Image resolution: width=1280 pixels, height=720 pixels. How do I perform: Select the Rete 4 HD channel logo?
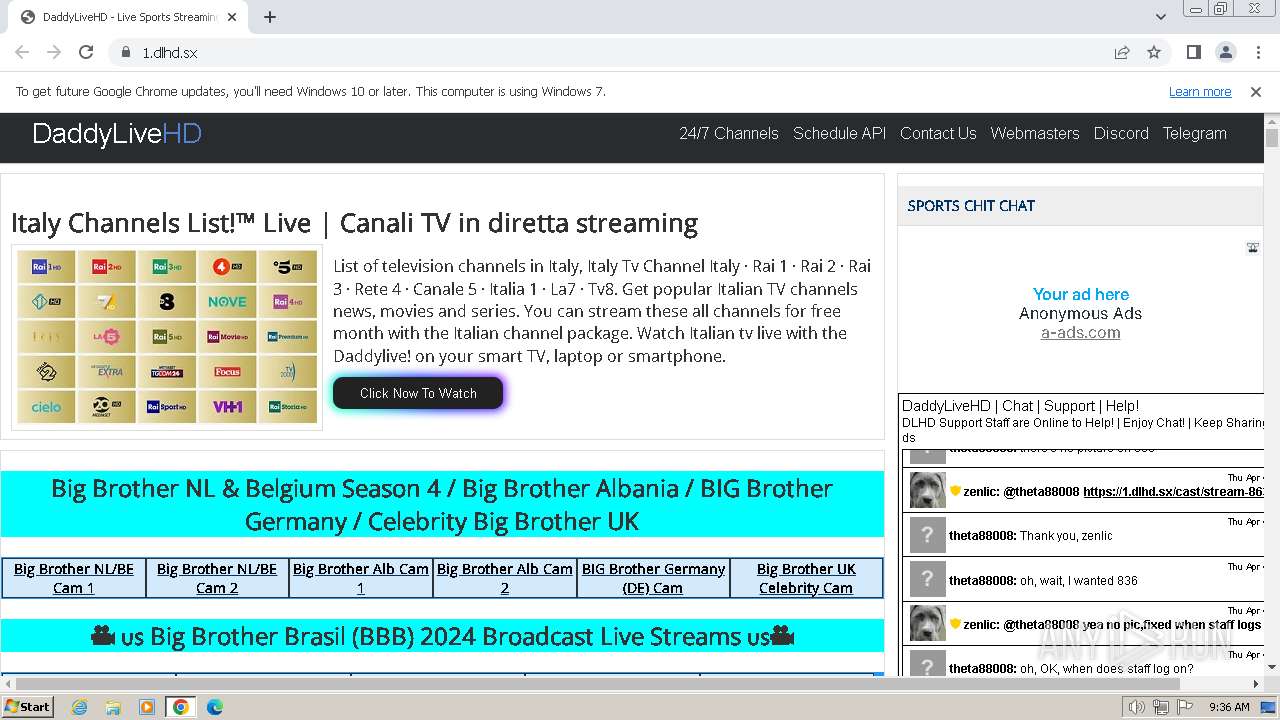click(227, 267)
